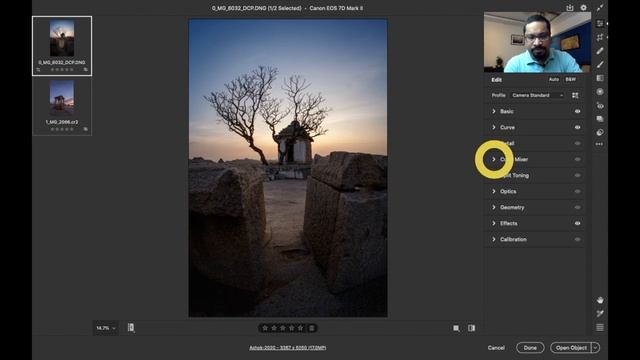Select the Crop and Rotate tool
This screenshot has width=640, height=360.
click(600, 38)
